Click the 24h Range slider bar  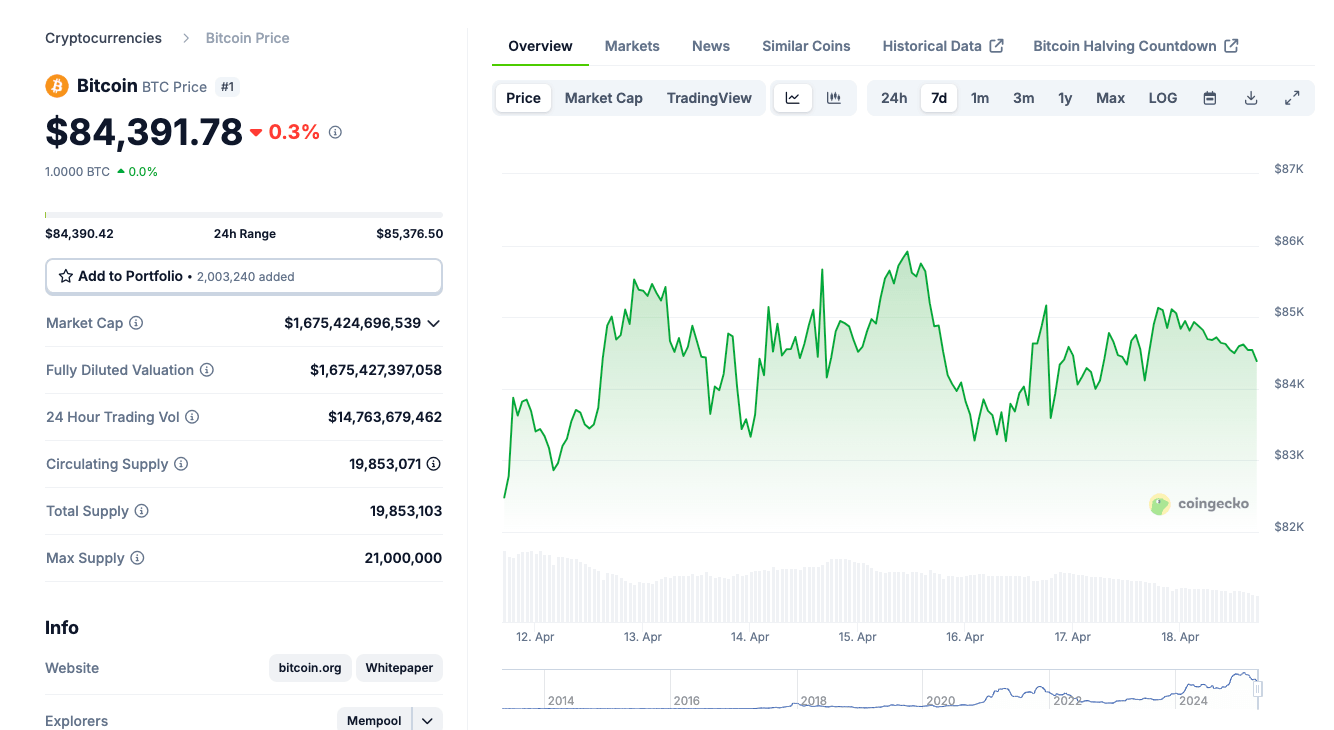(x=243, y=213)
